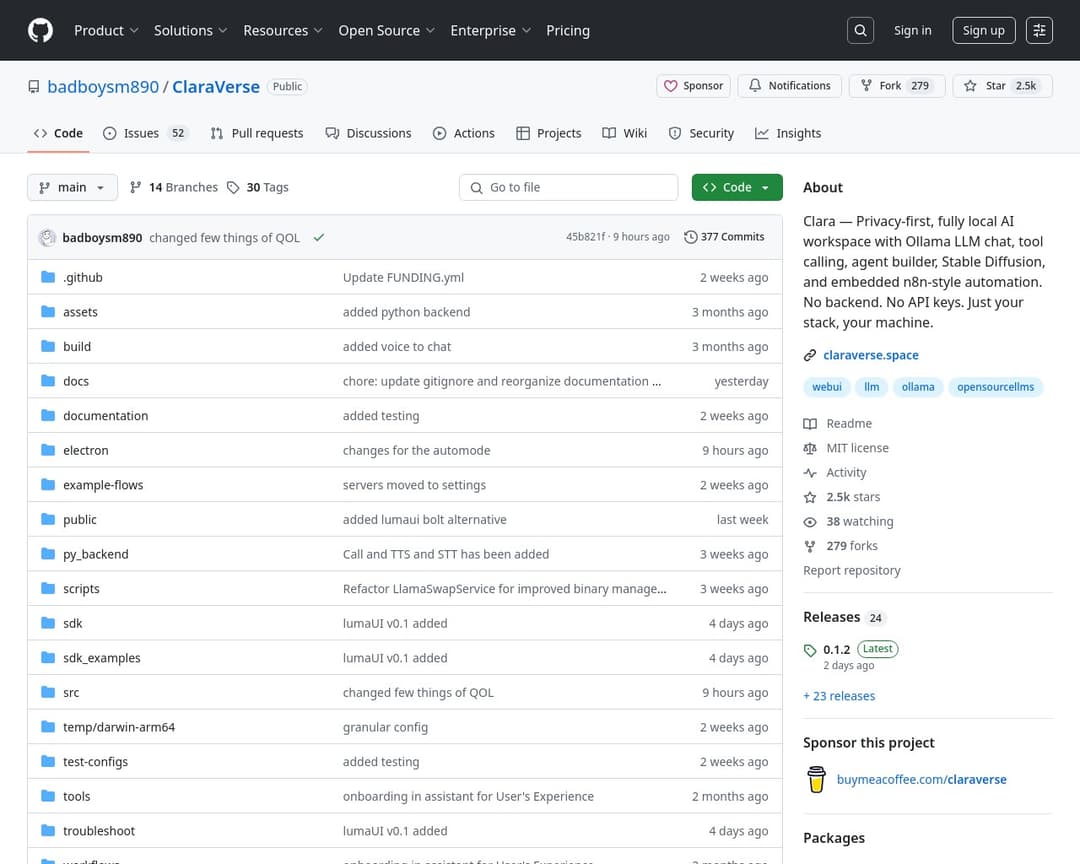The width and height of the screenshot is (1080, 864).
Task: Open the buymeacoffee.com/claraverse sponsor link
Action: tap(922, 780)
